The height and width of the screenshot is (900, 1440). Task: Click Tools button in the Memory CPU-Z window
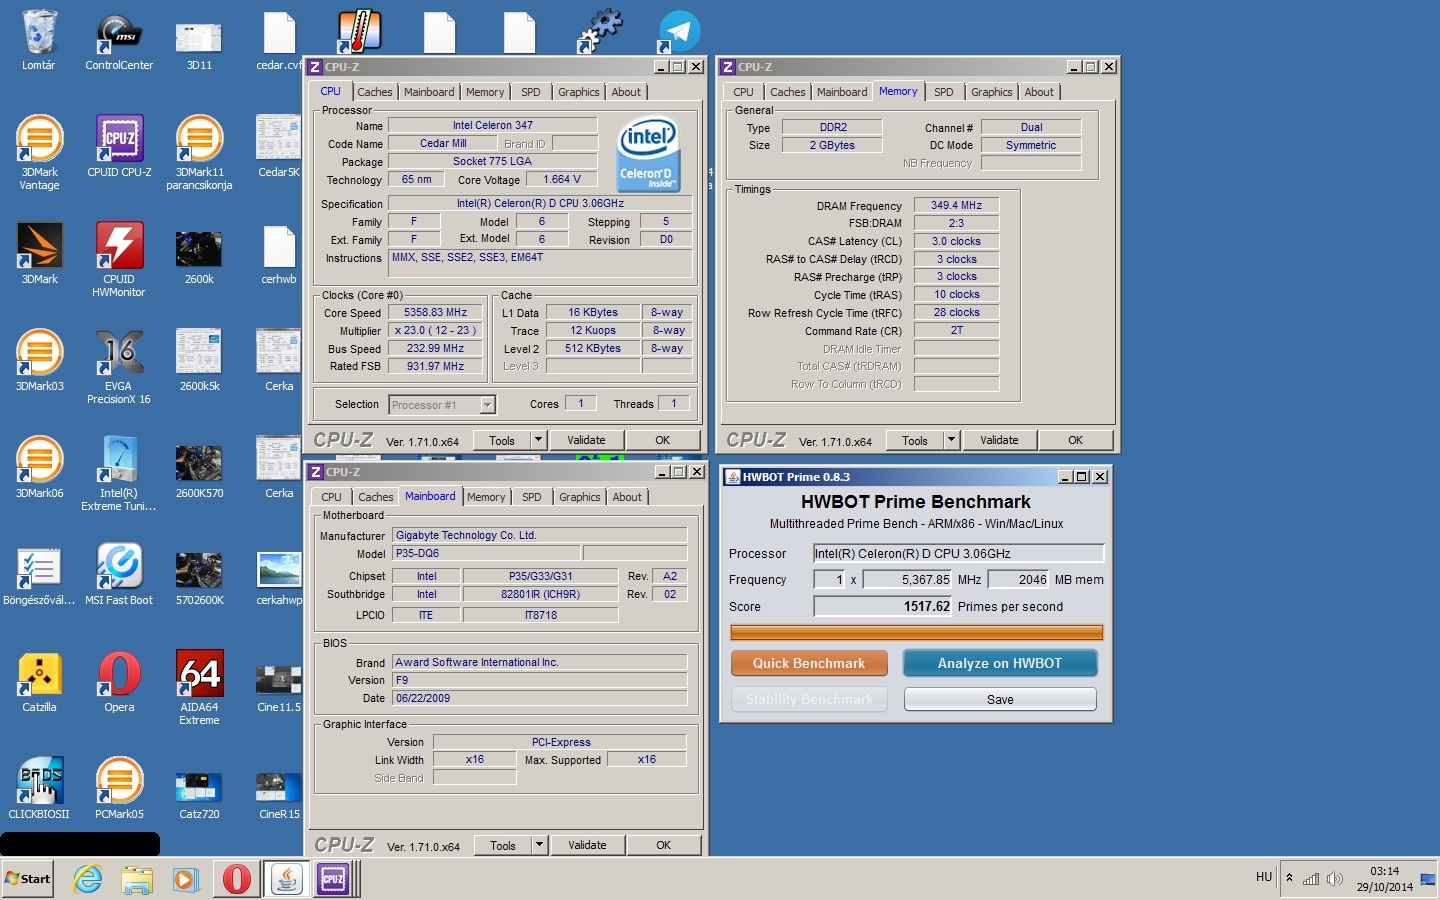pos(915,440)
